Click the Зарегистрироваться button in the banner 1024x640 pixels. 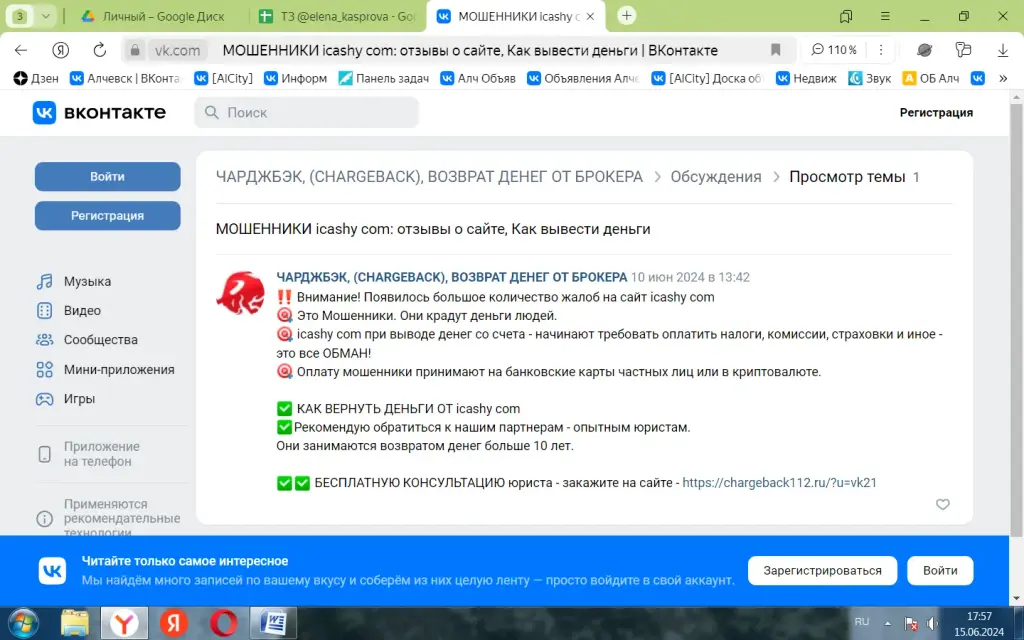pos(822,571)
